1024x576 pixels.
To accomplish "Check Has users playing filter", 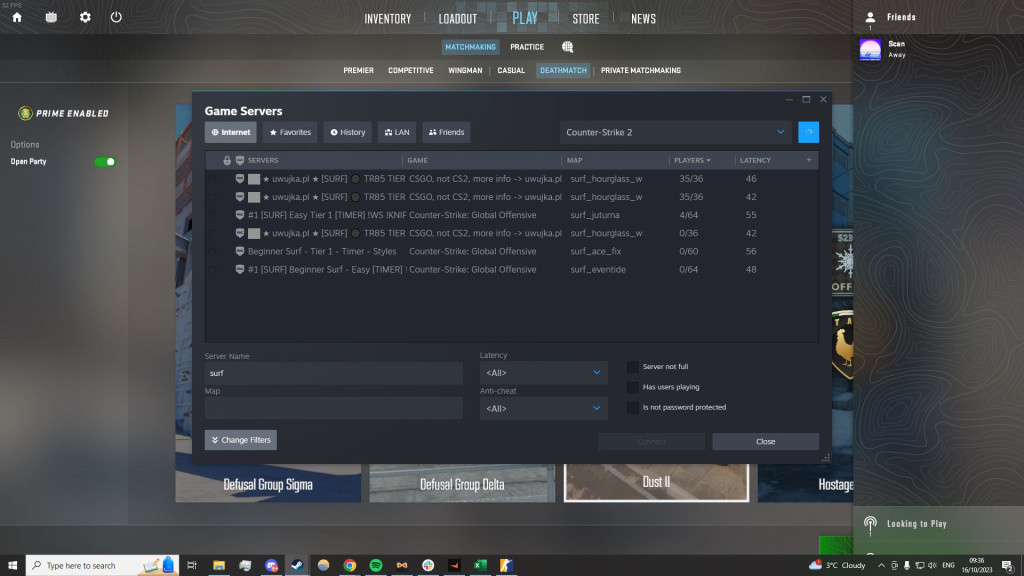I will (632, 387).
